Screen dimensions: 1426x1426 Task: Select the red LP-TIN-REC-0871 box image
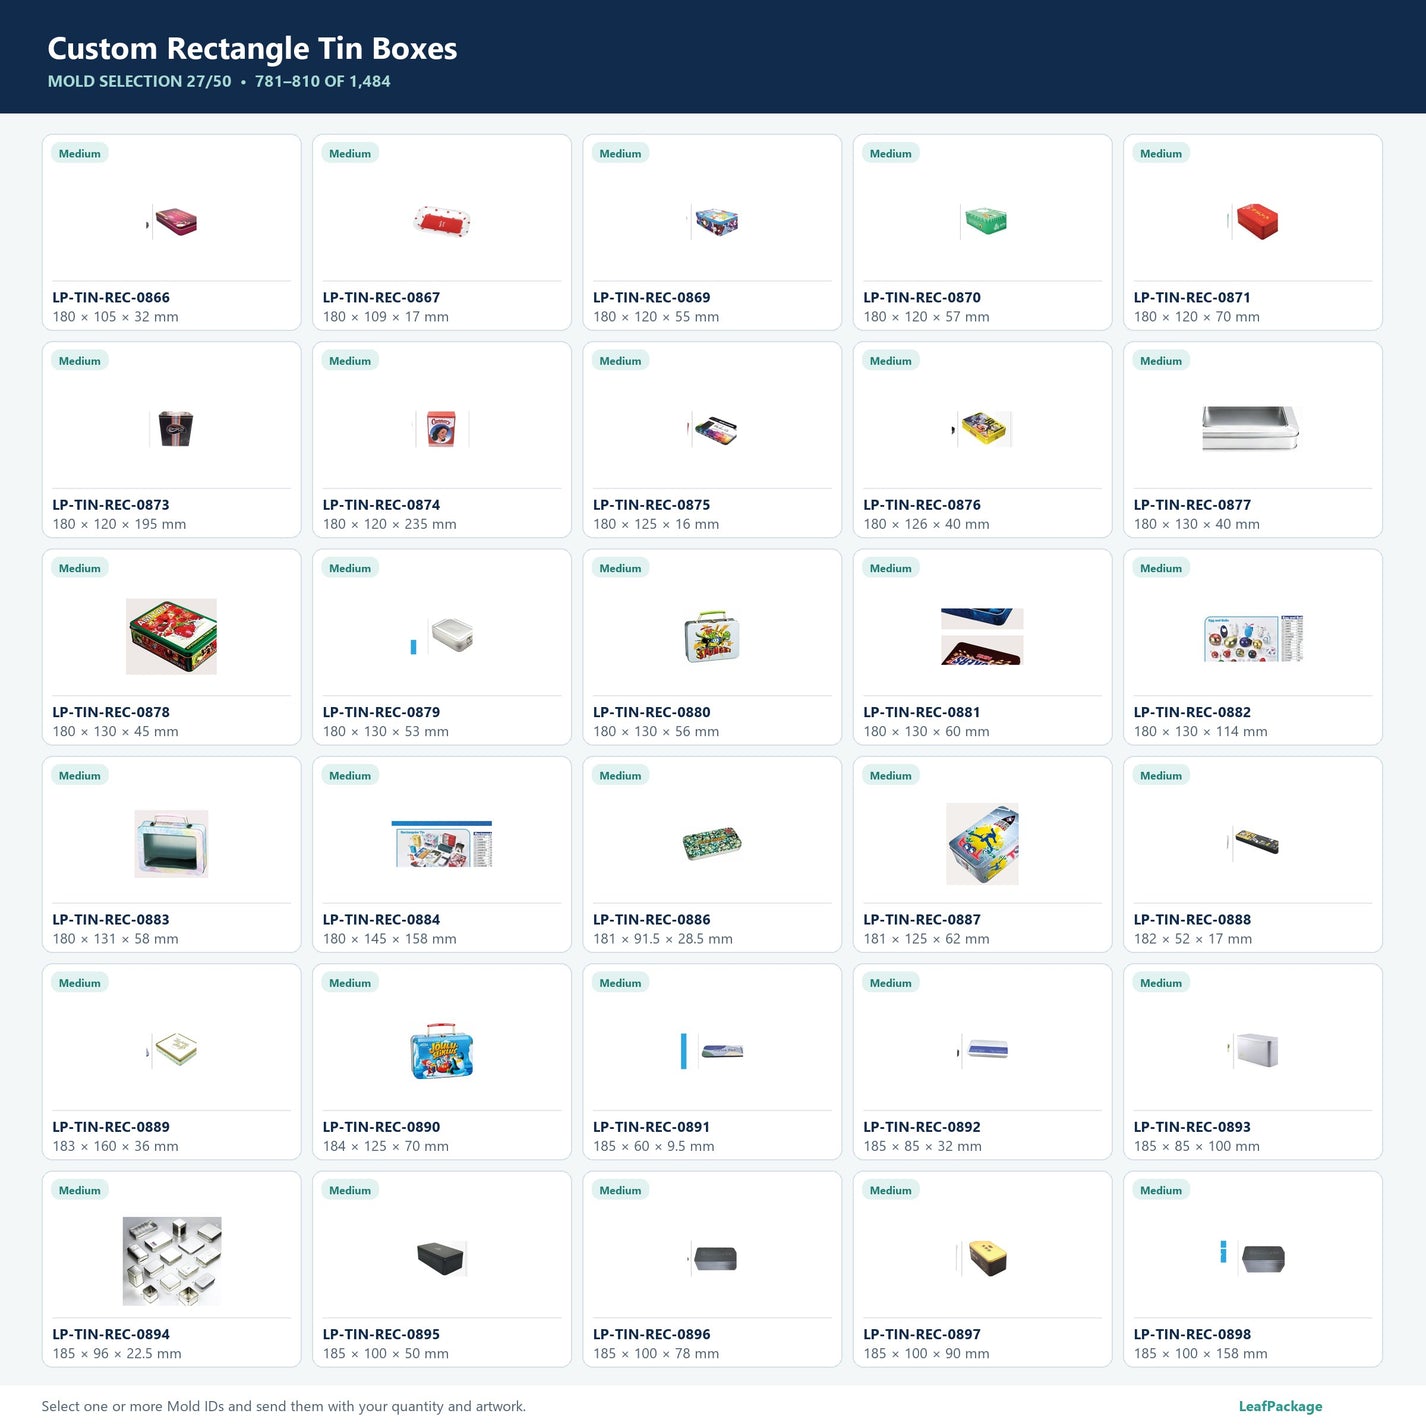coord(1254,222)
